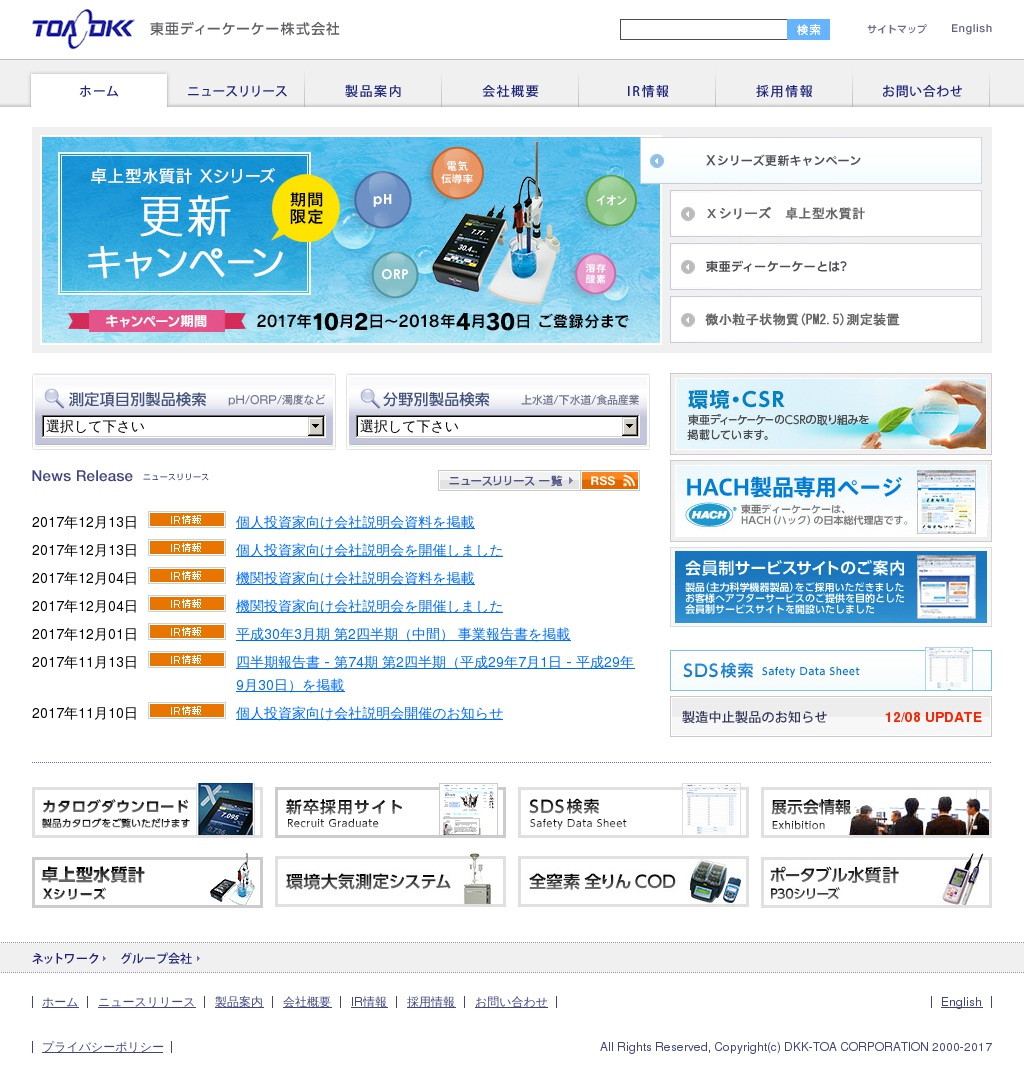1024x1067 pixels.
Task: Open the カタログダウンロード tile
Action: pos(147,812)
